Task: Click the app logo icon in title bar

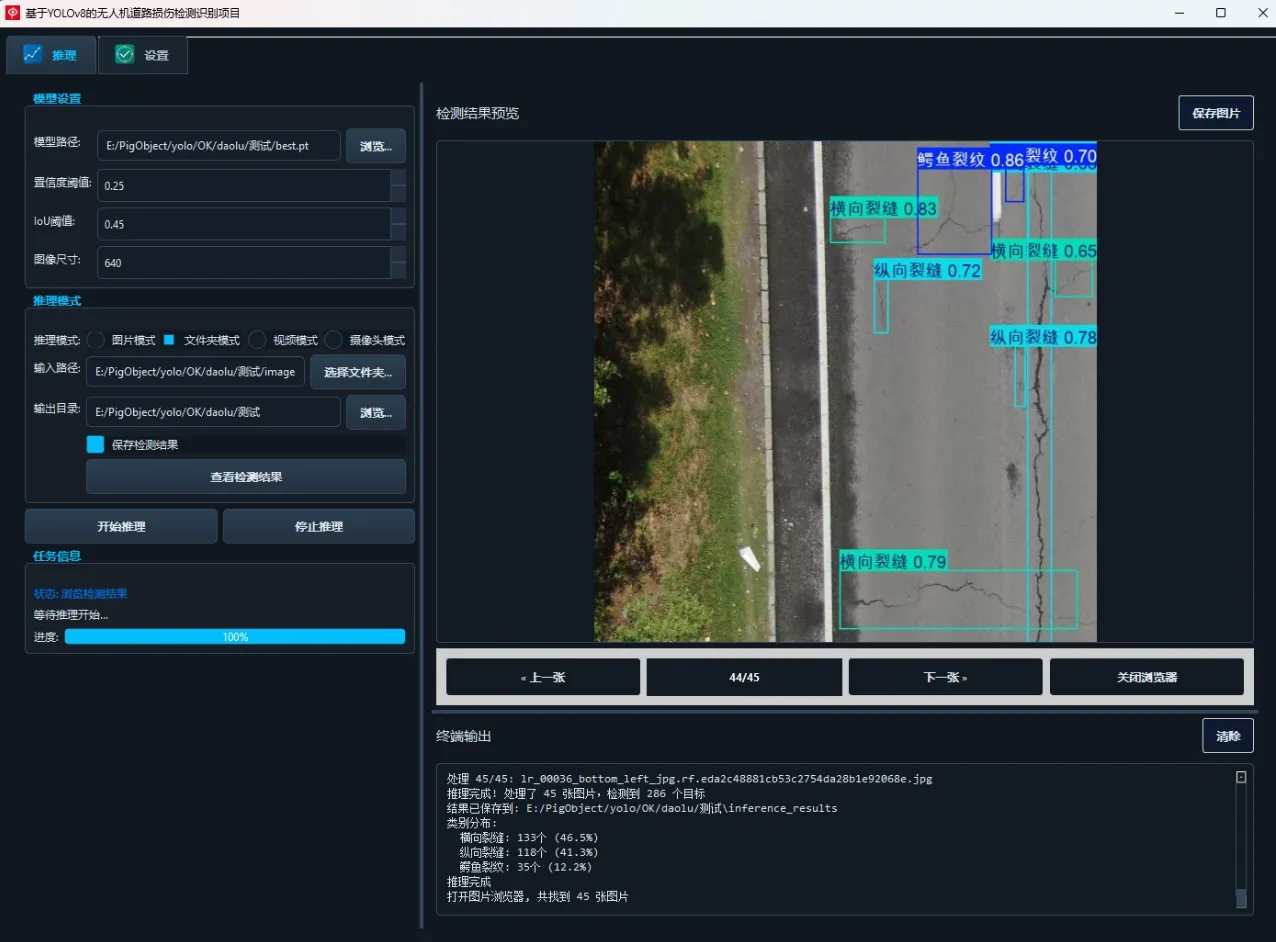Action: (13, 13)
